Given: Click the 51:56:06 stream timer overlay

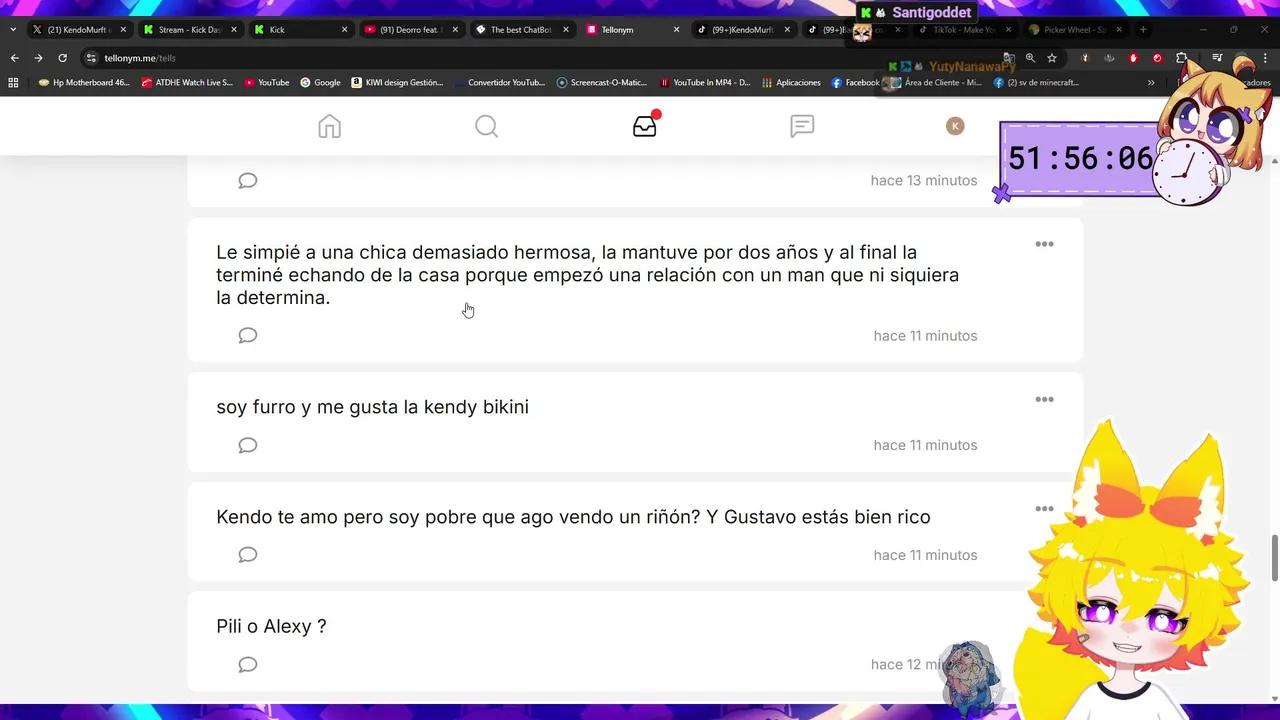Looking at the screenshot, I should [x=1080, y=158].
